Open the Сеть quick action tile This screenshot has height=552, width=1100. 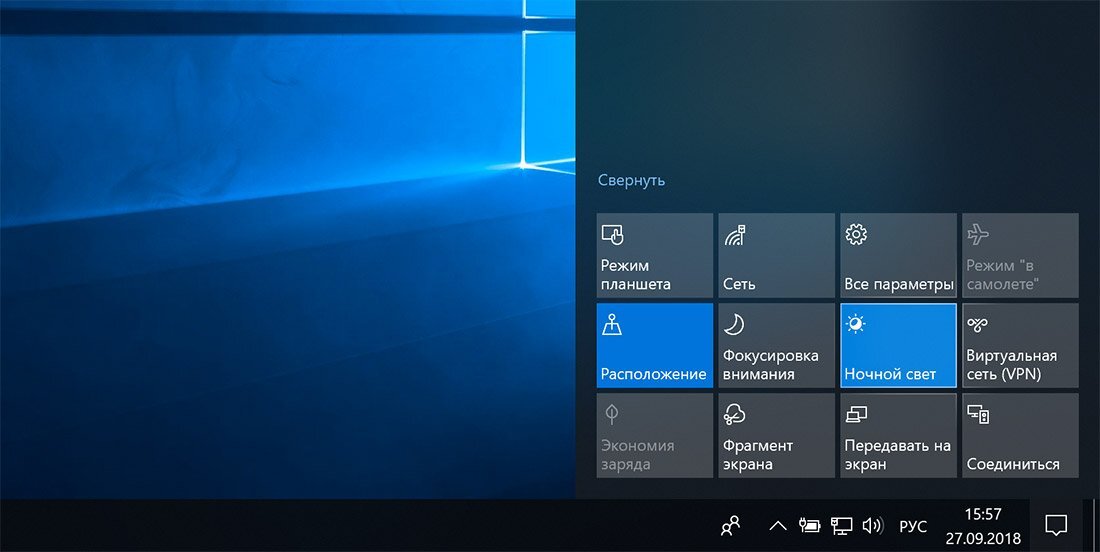[777, 255]
